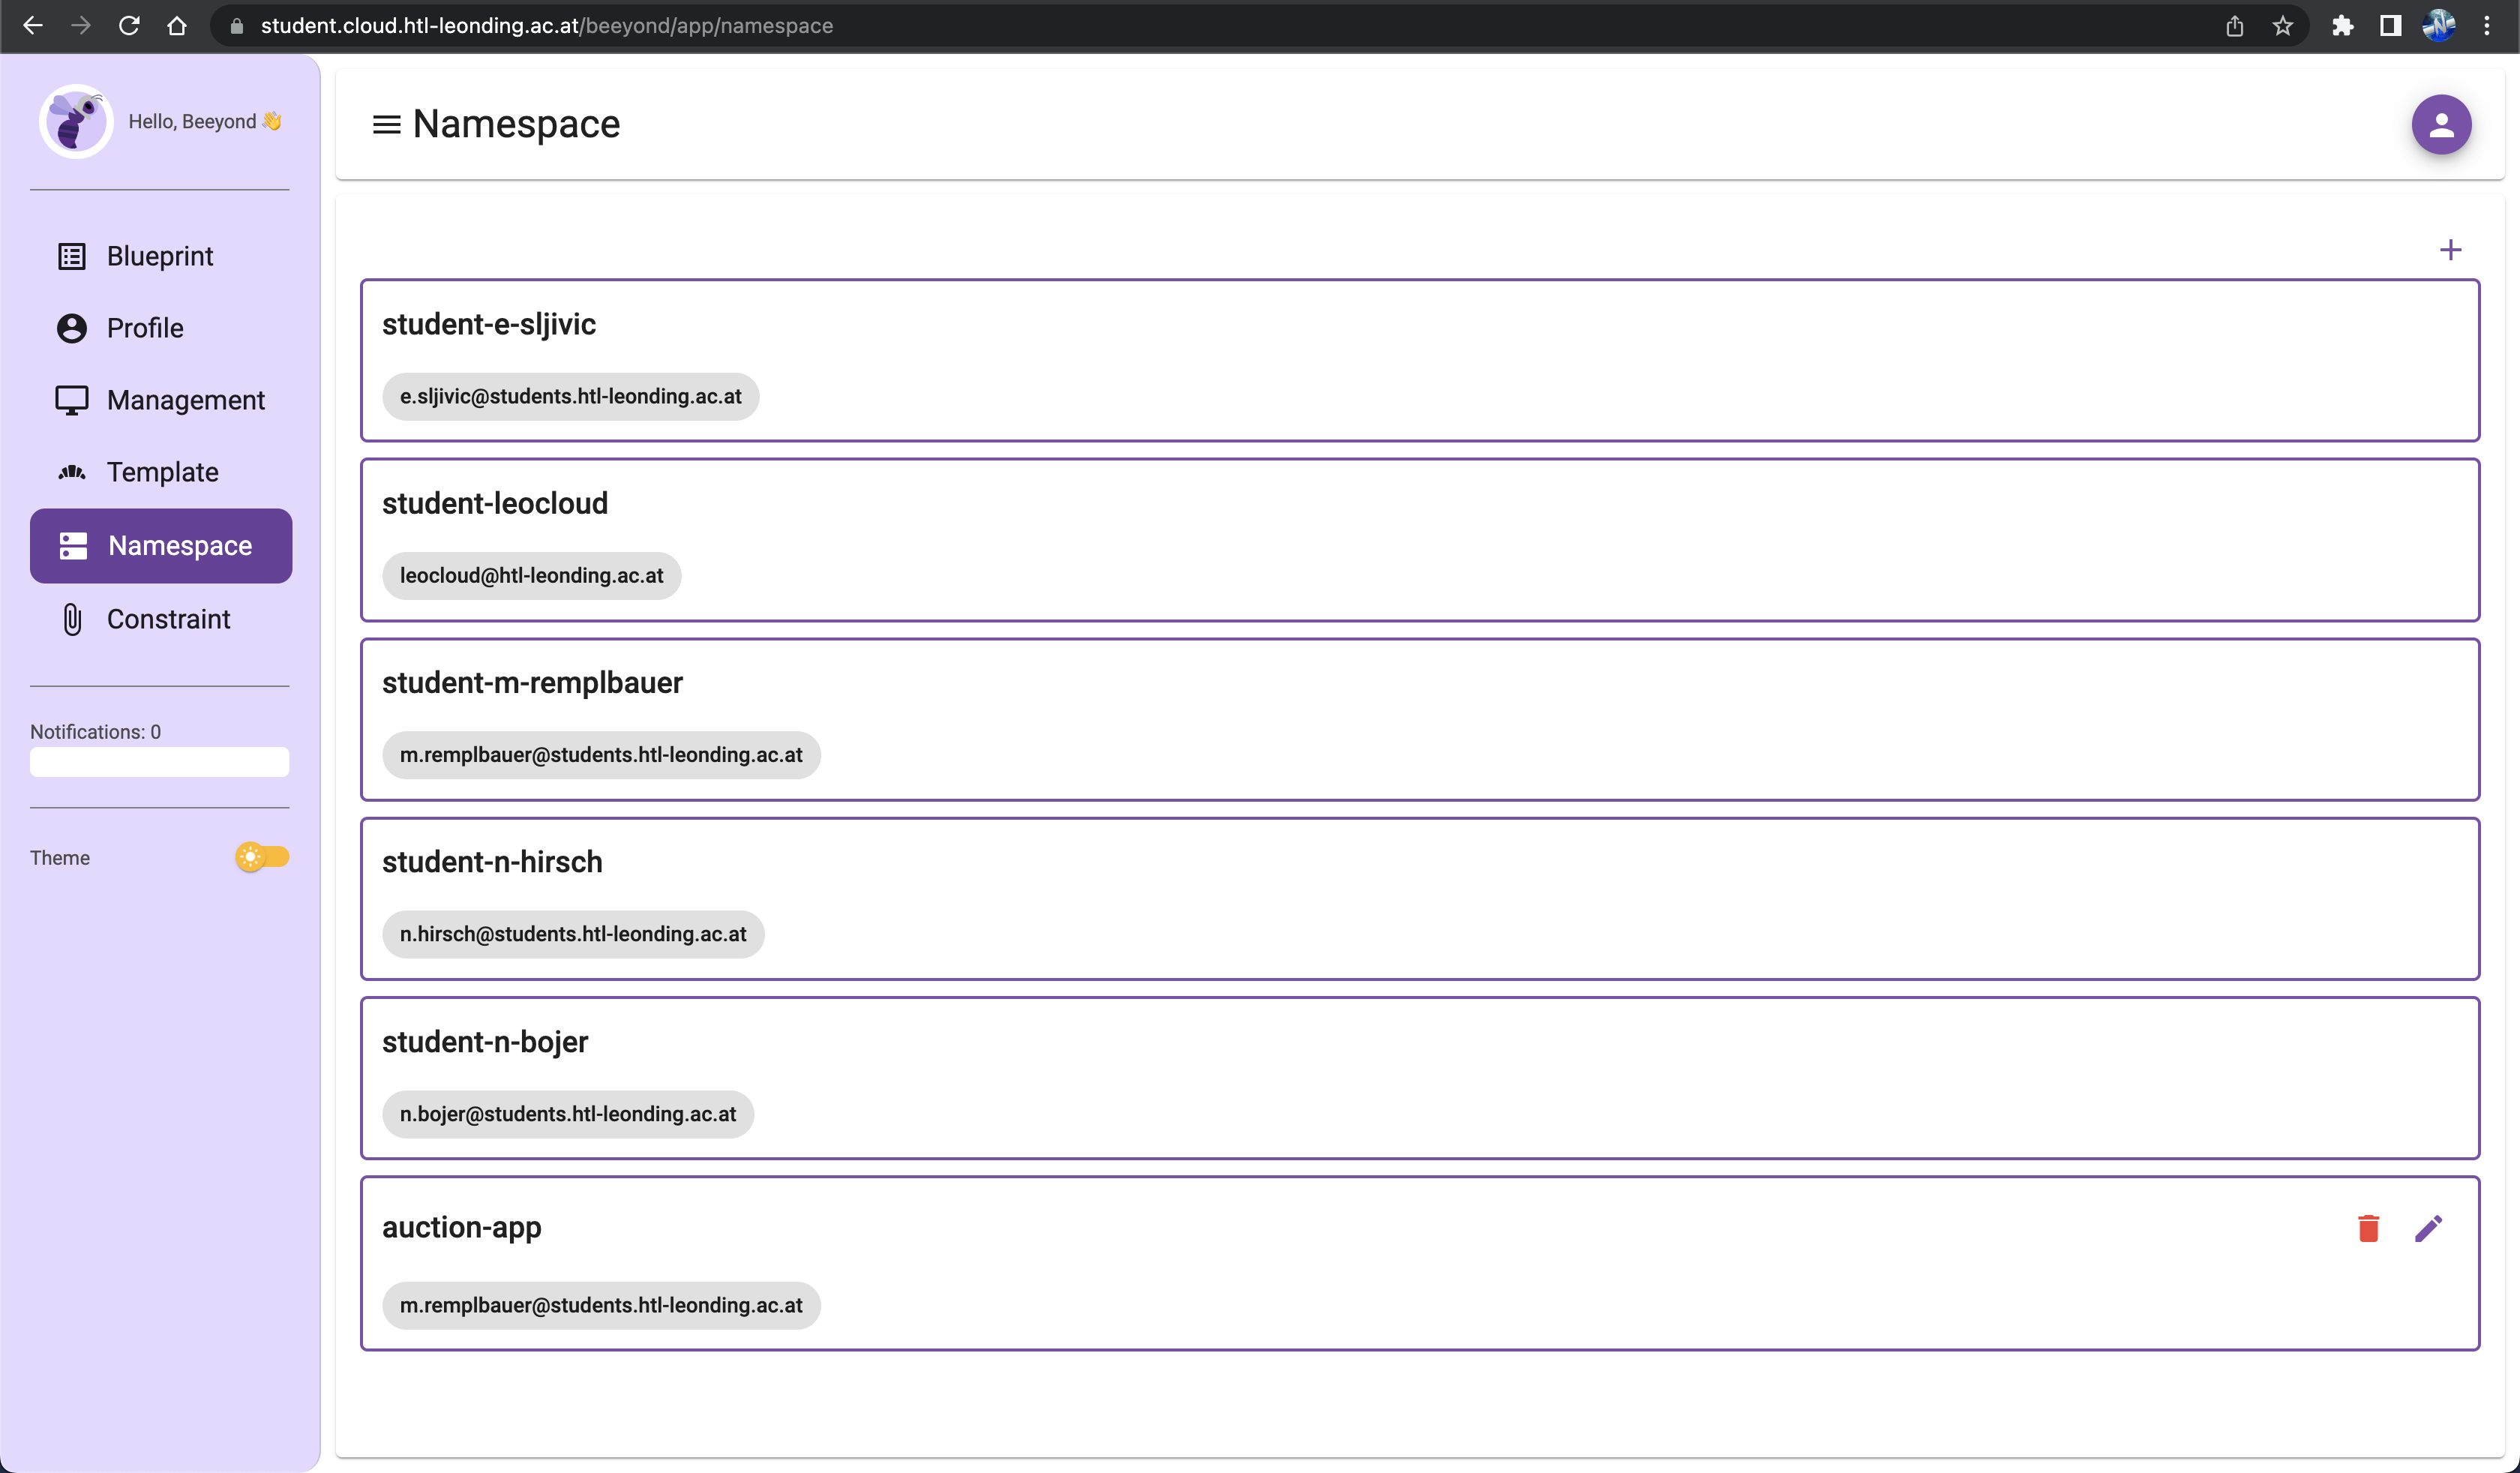Click the Profile sidebar icon
2520x1473 pixels.
pos(72,328)
